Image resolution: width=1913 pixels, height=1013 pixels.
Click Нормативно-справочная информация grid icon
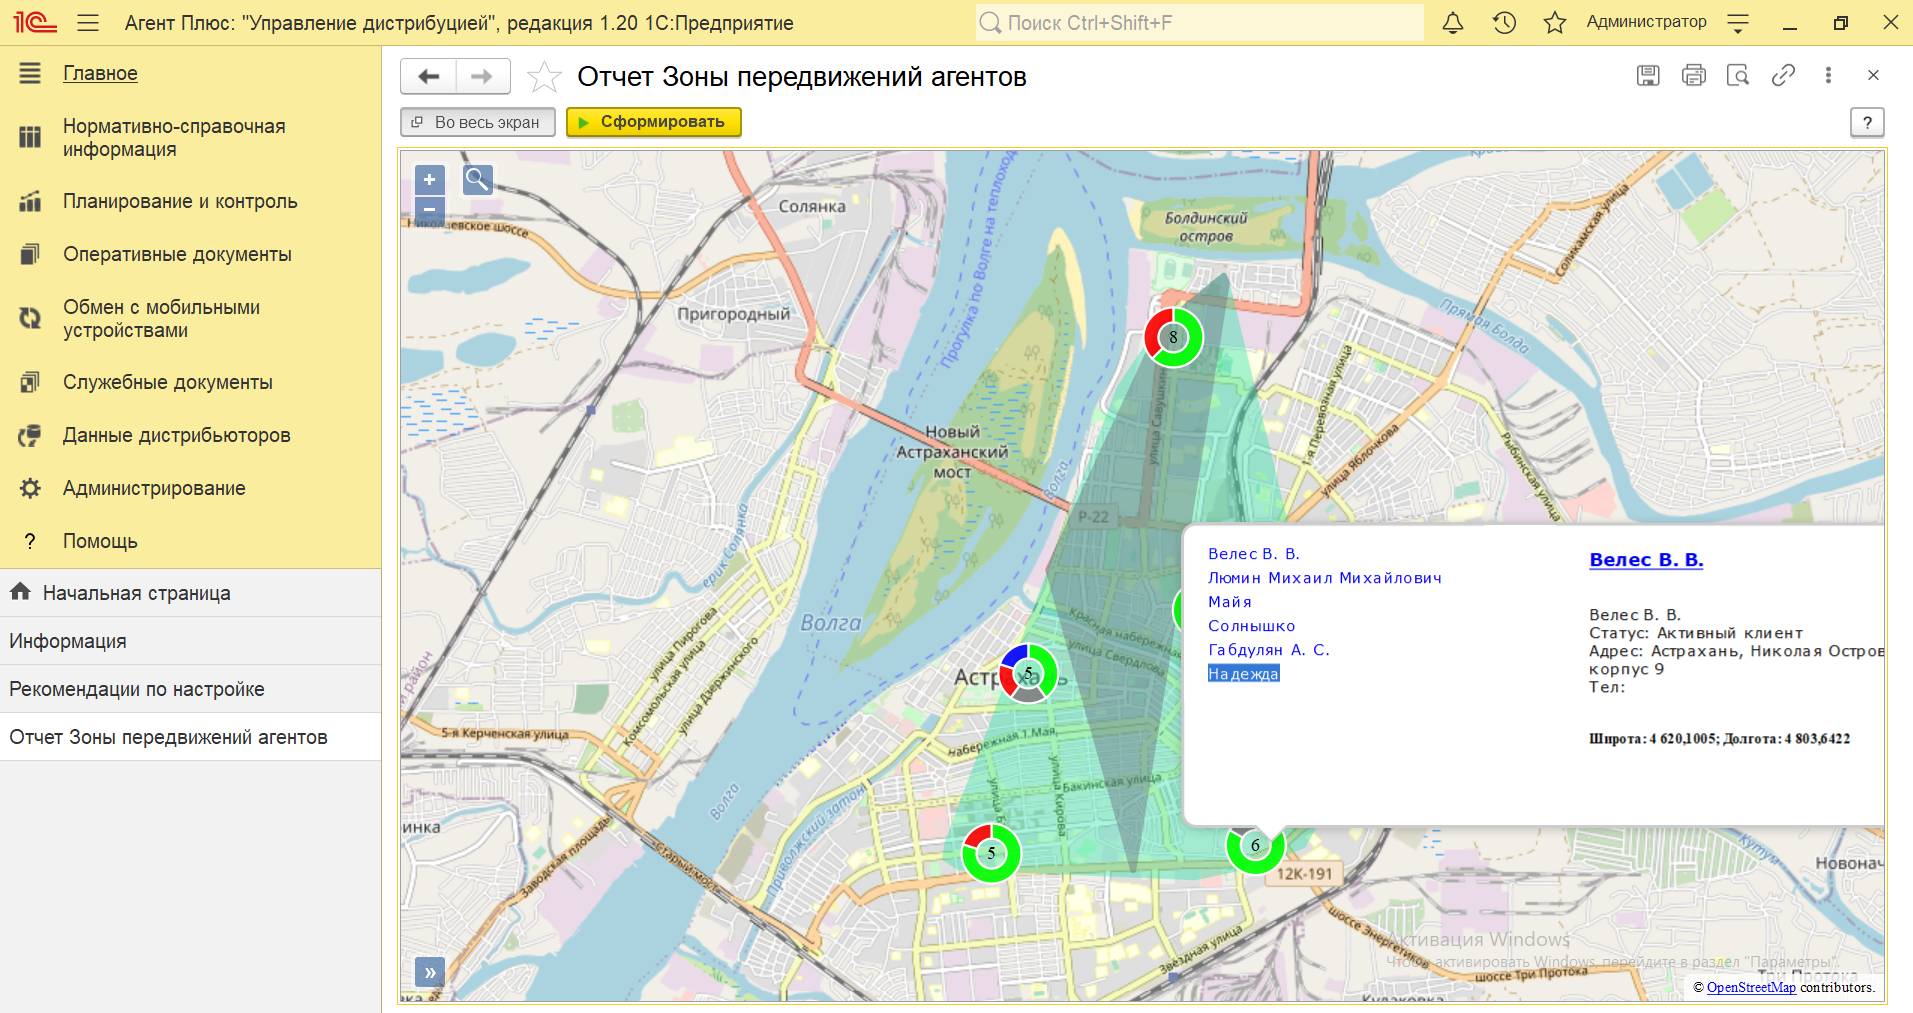(x=30, y=137)
